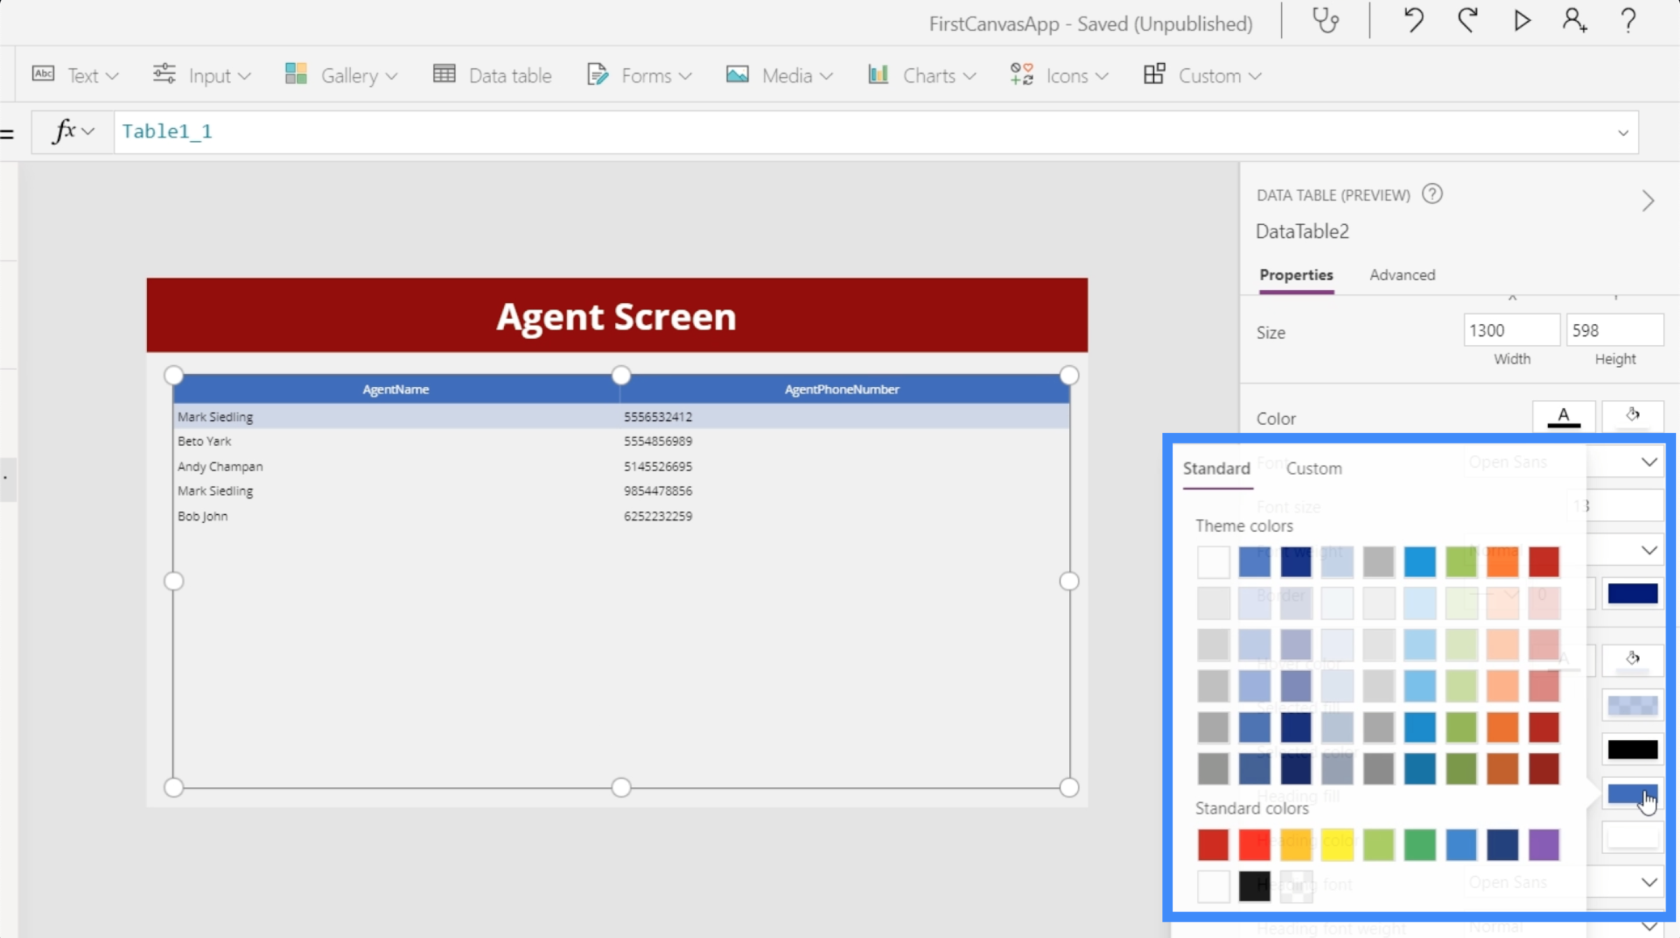Select the Andy Champan row
The height and width of the screenshot is (938, 1680).
(x=621, y=467)
